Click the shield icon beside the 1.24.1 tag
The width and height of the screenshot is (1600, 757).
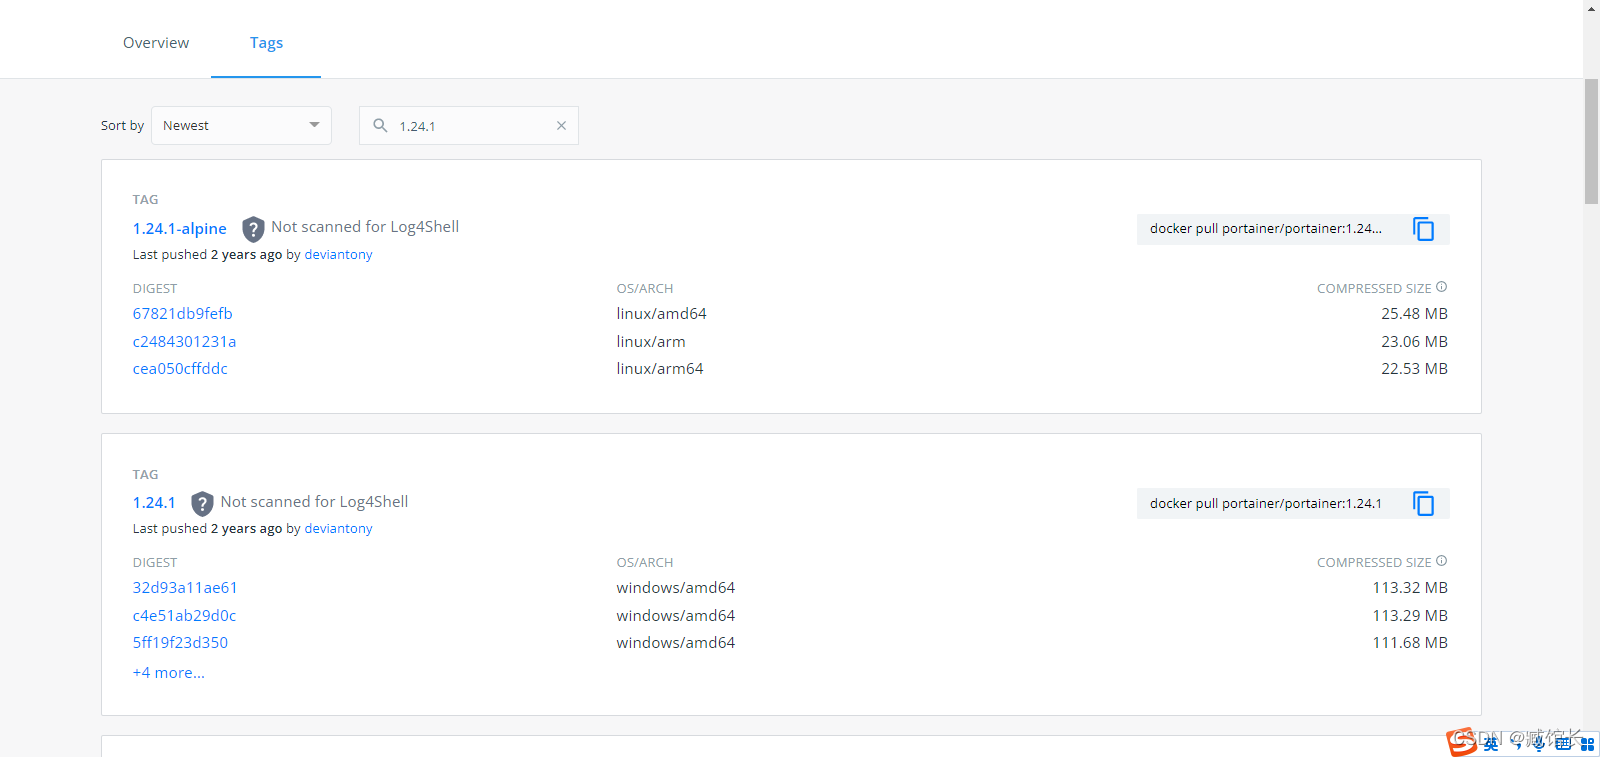point(202,503)
